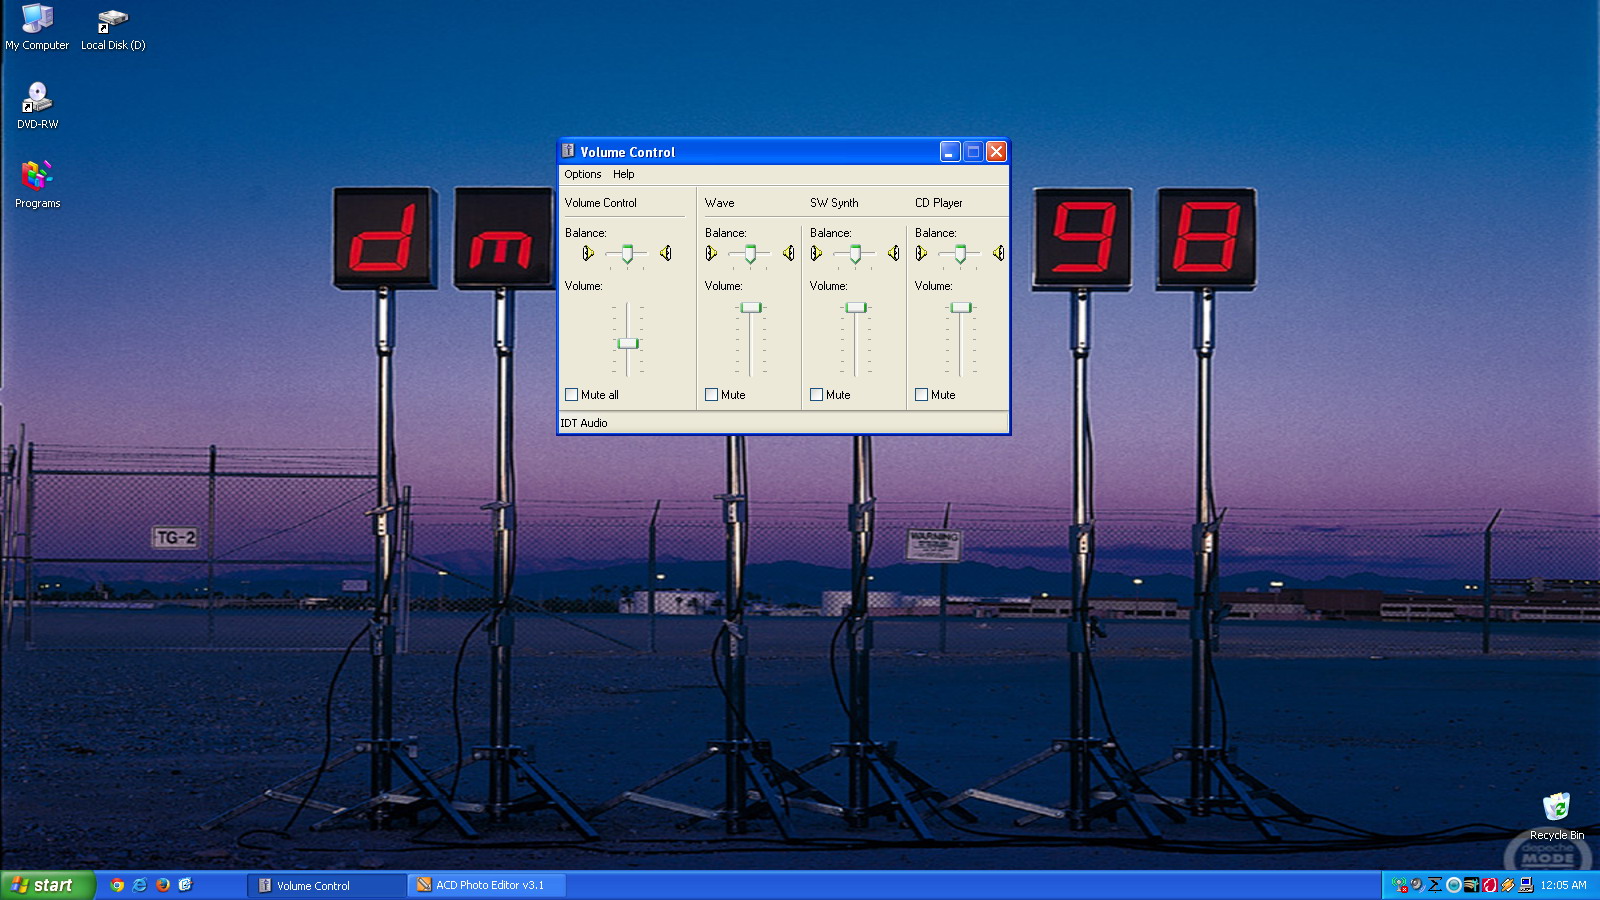Open the Help menu
The height and width of the screenshot is (900, 1600).
pos(624,174)
